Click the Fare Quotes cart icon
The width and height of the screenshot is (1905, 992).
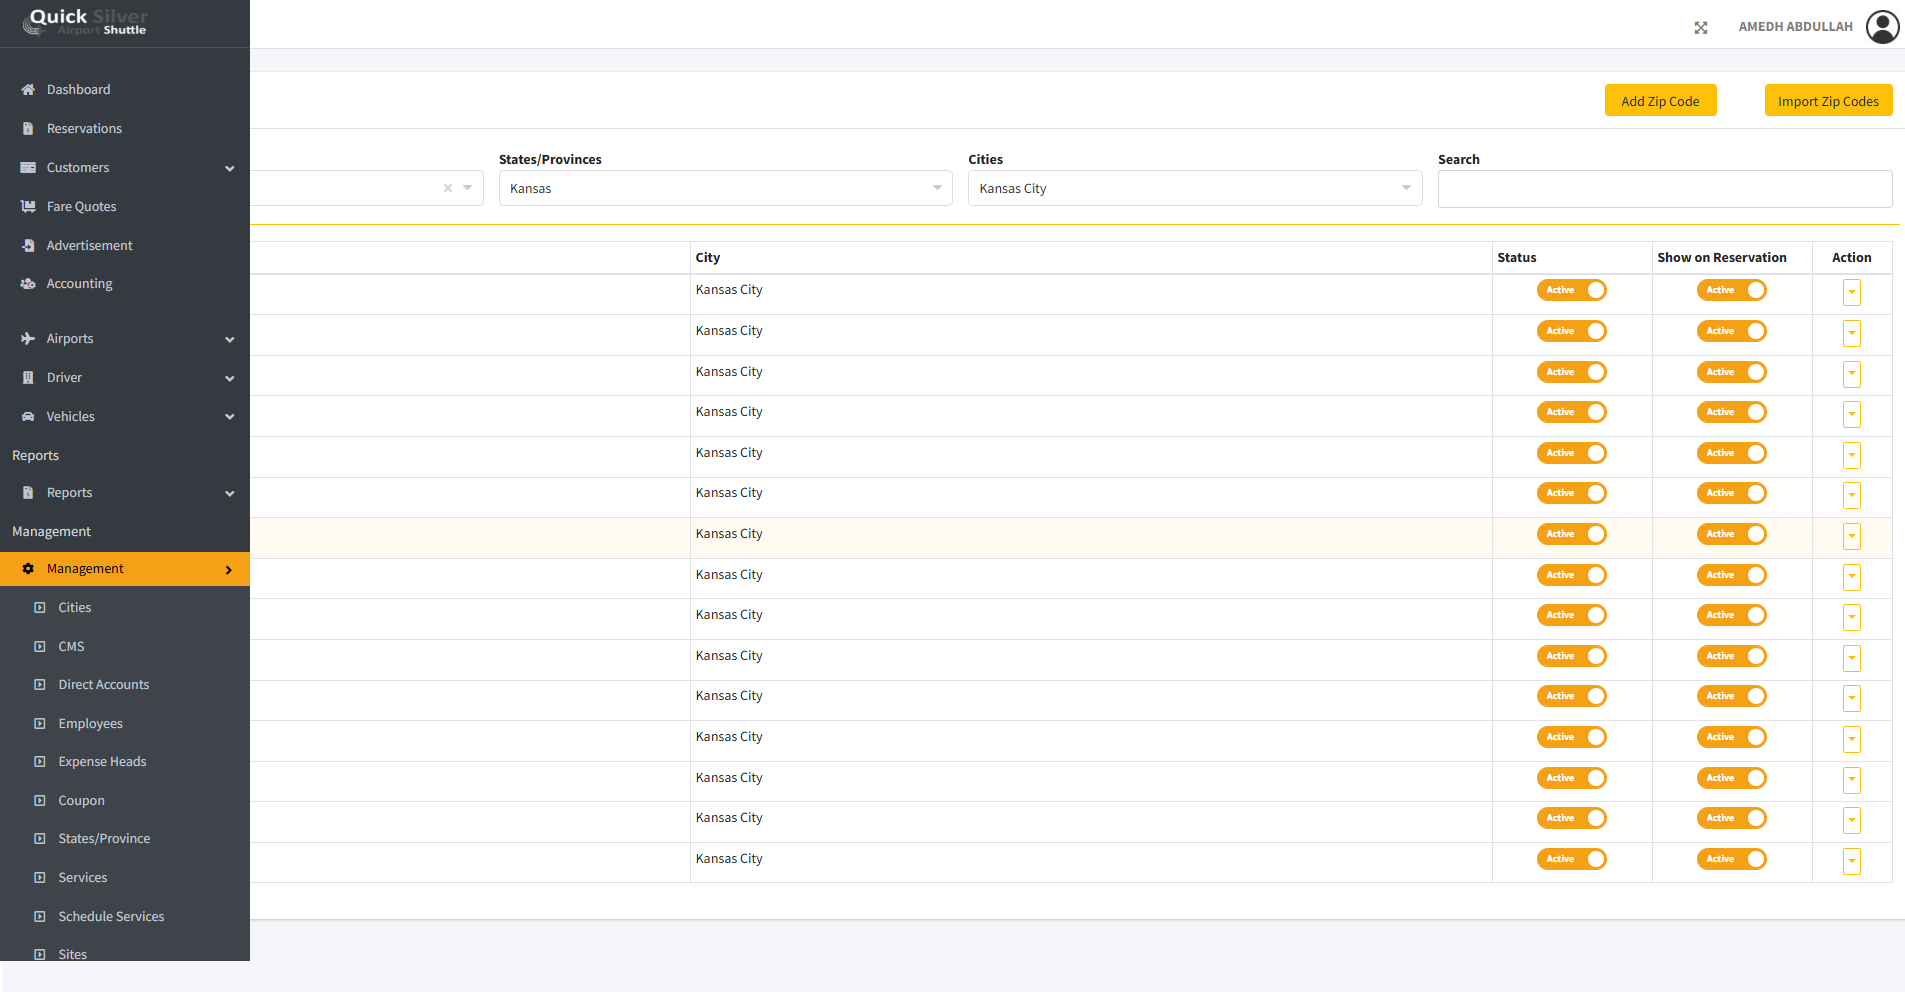pos(28,207)
